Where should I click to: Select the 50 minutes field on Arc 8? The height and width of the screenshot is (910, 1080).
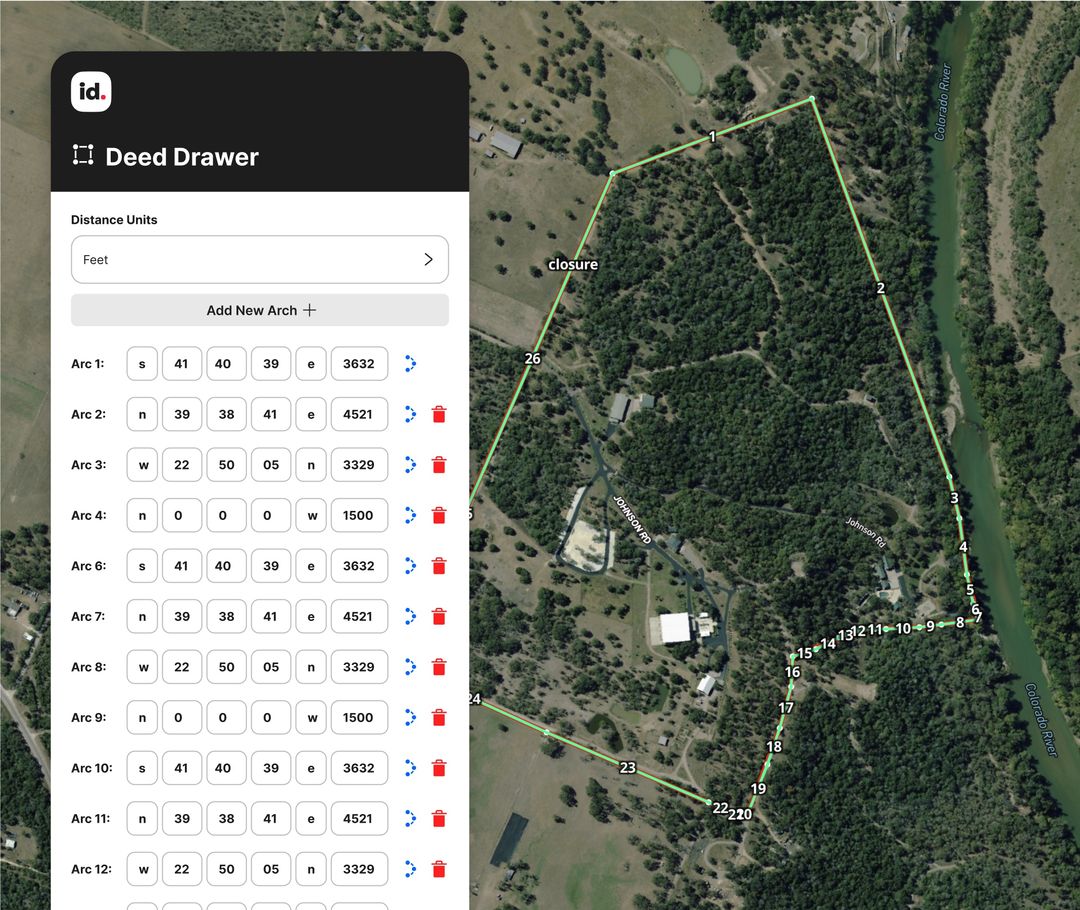pos(225,667)
